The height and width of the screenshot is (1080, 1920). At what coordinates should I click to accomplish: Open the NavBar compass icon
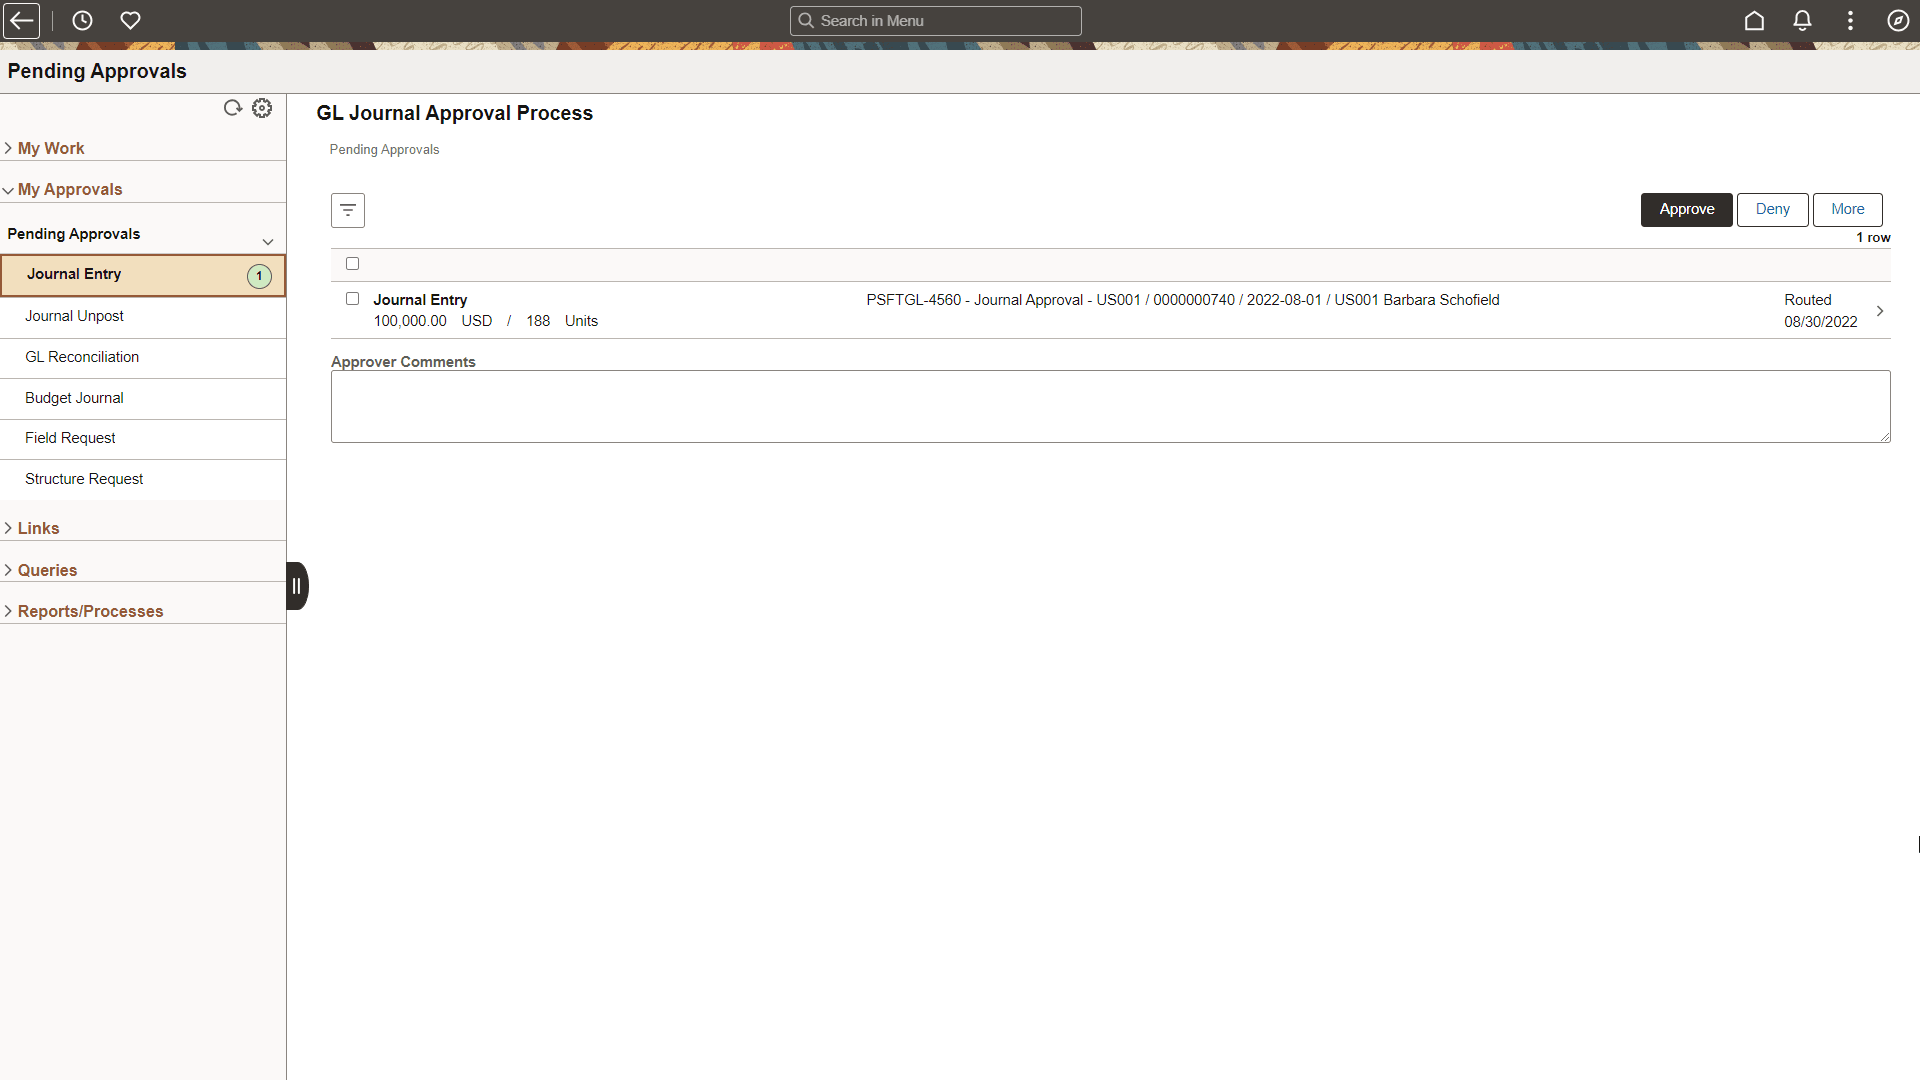pos(1898,20)
